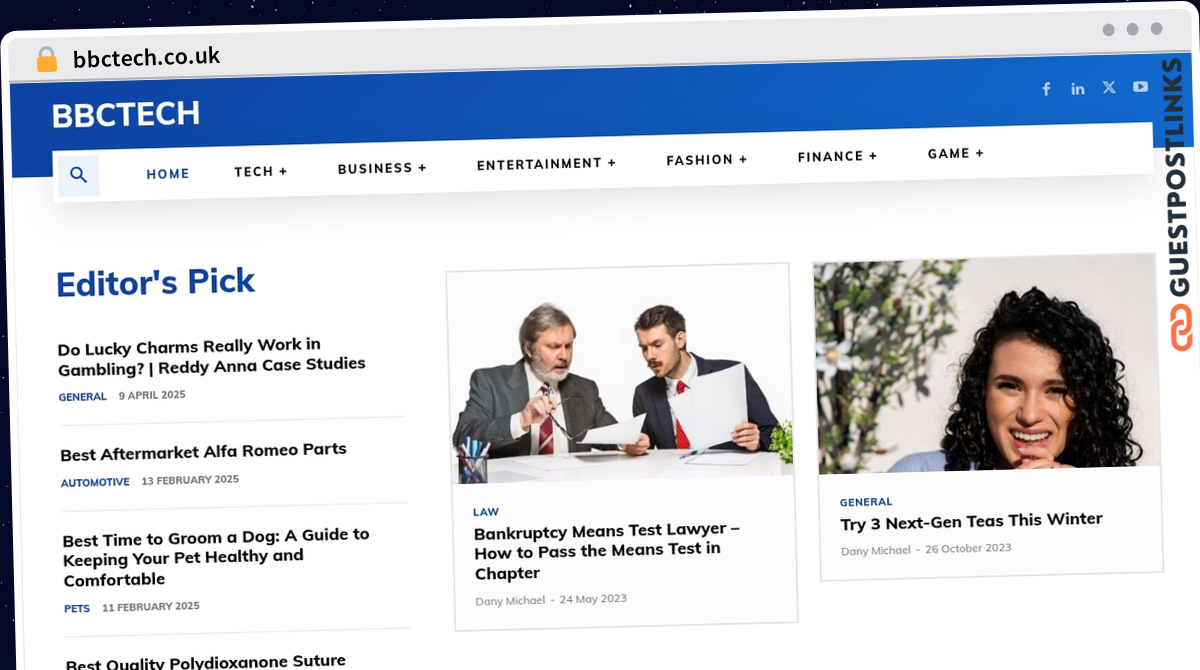Select the AUTOMOTIVE category tag

pyautogui.click(x=95, y=482)
